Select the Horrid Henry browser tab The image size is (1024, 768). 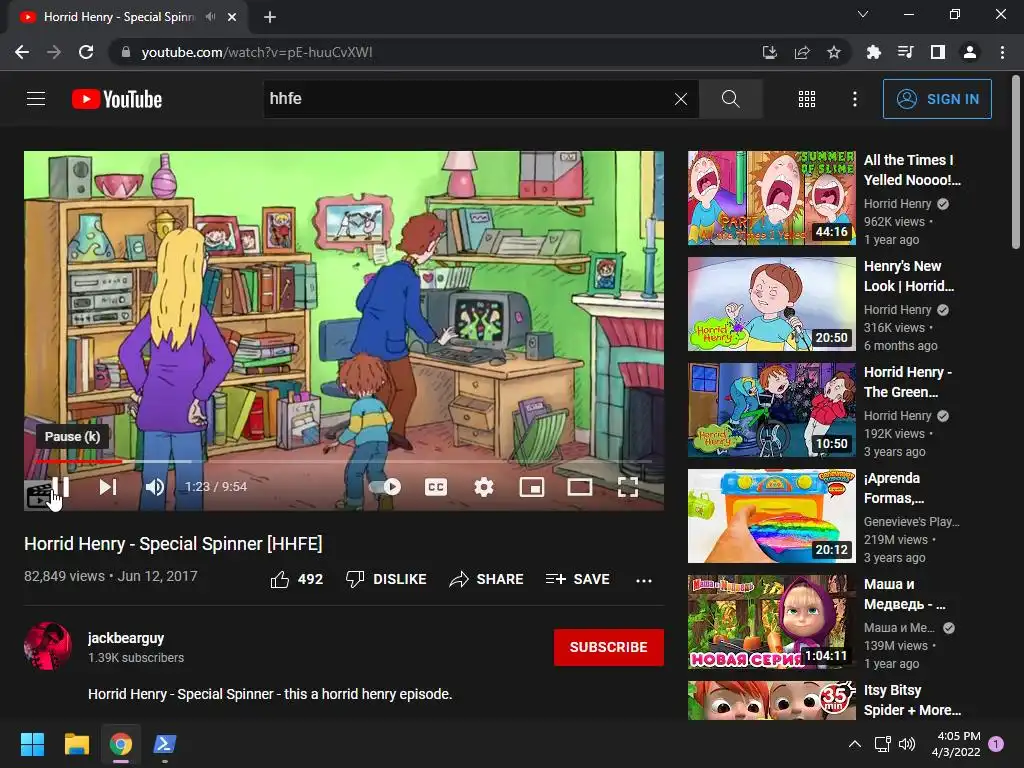[x=128, y=17]
